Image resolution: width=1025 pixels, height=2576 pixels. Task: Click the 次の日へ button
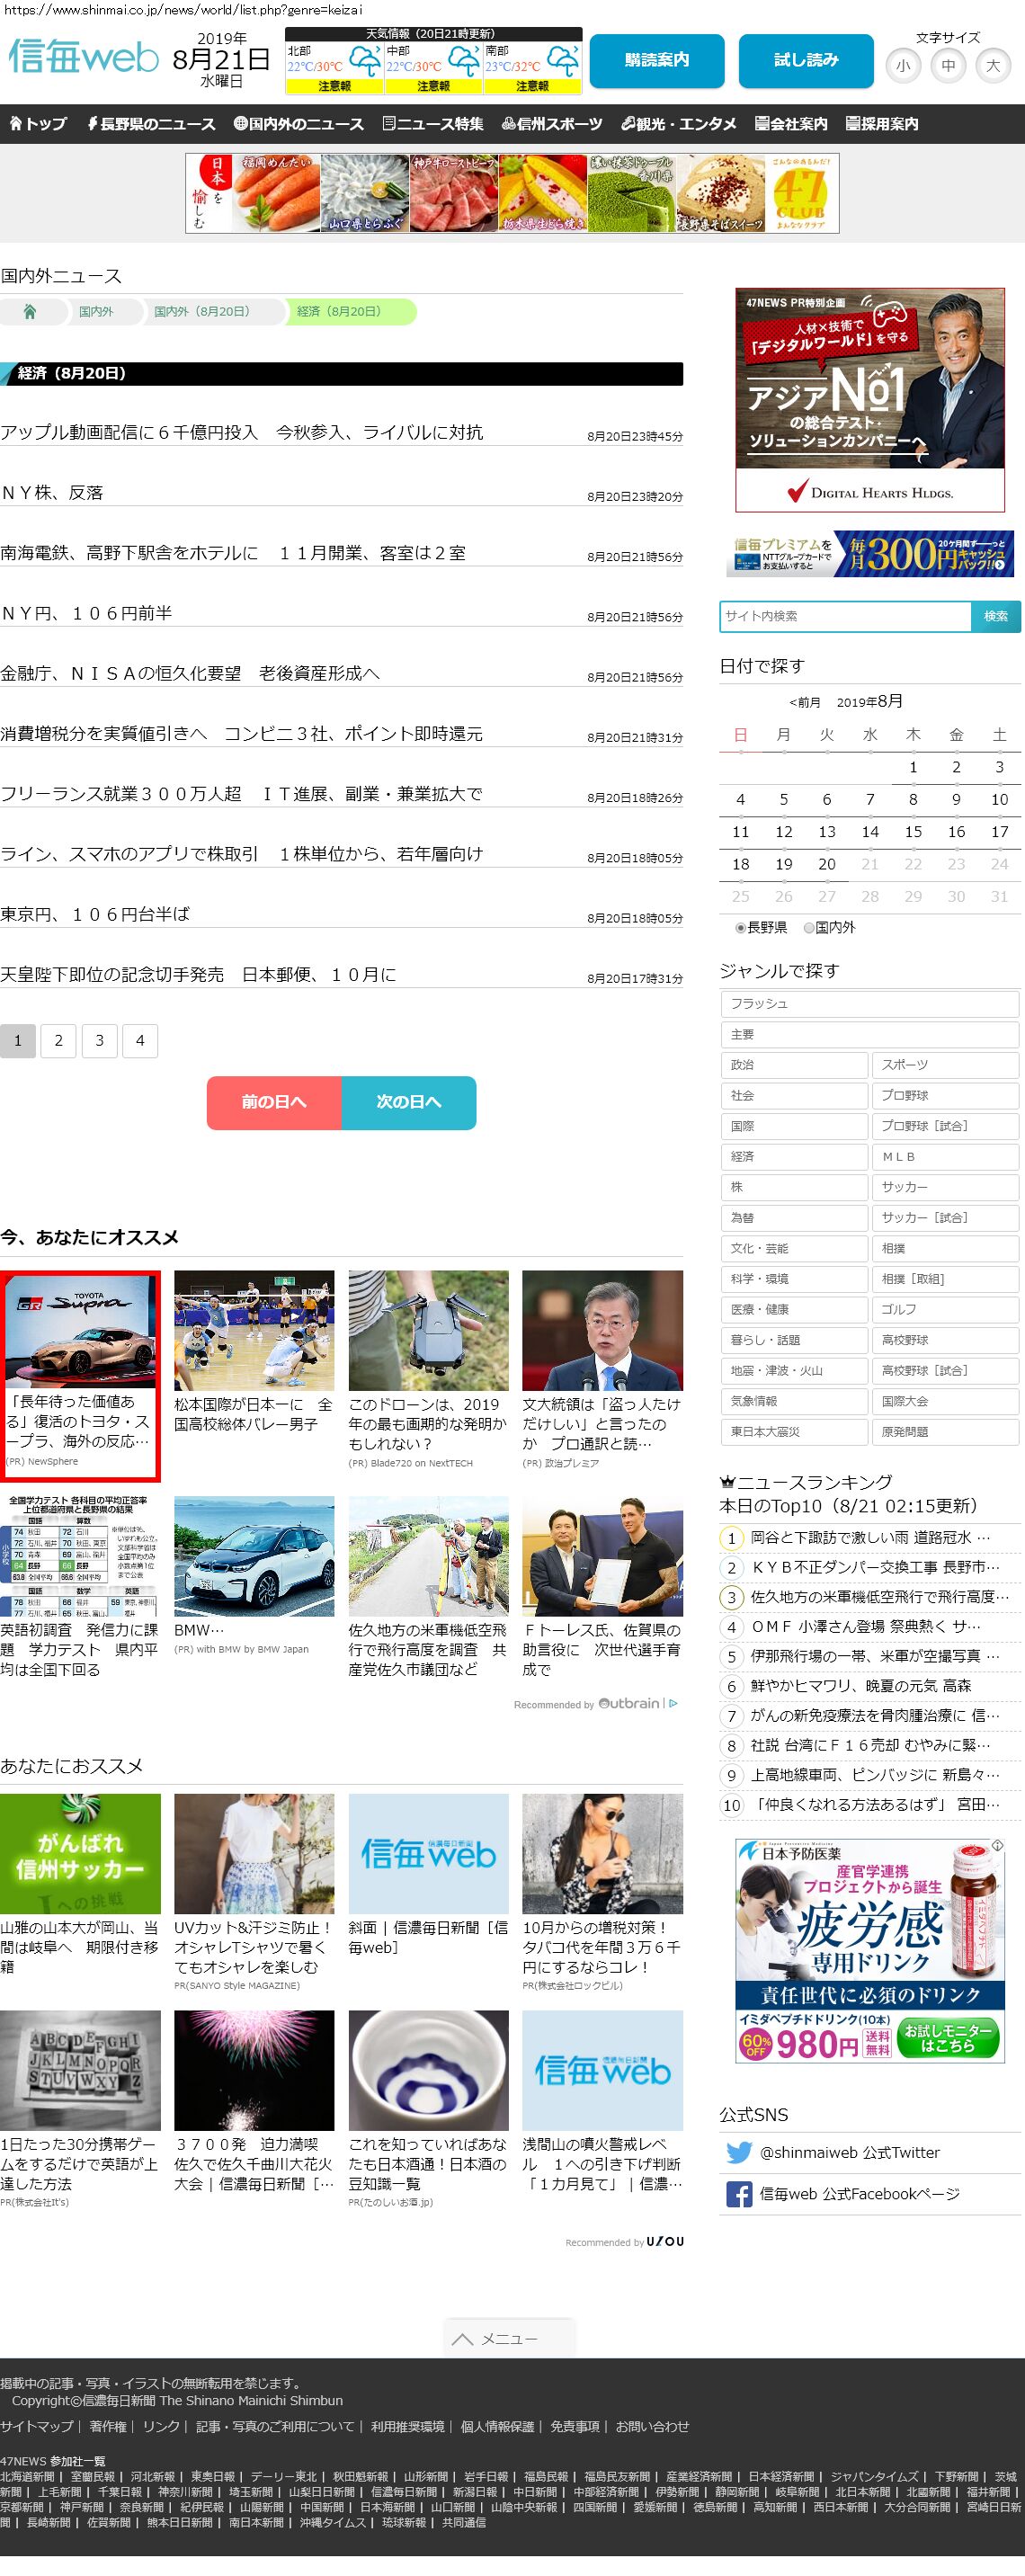(408, 1102)
